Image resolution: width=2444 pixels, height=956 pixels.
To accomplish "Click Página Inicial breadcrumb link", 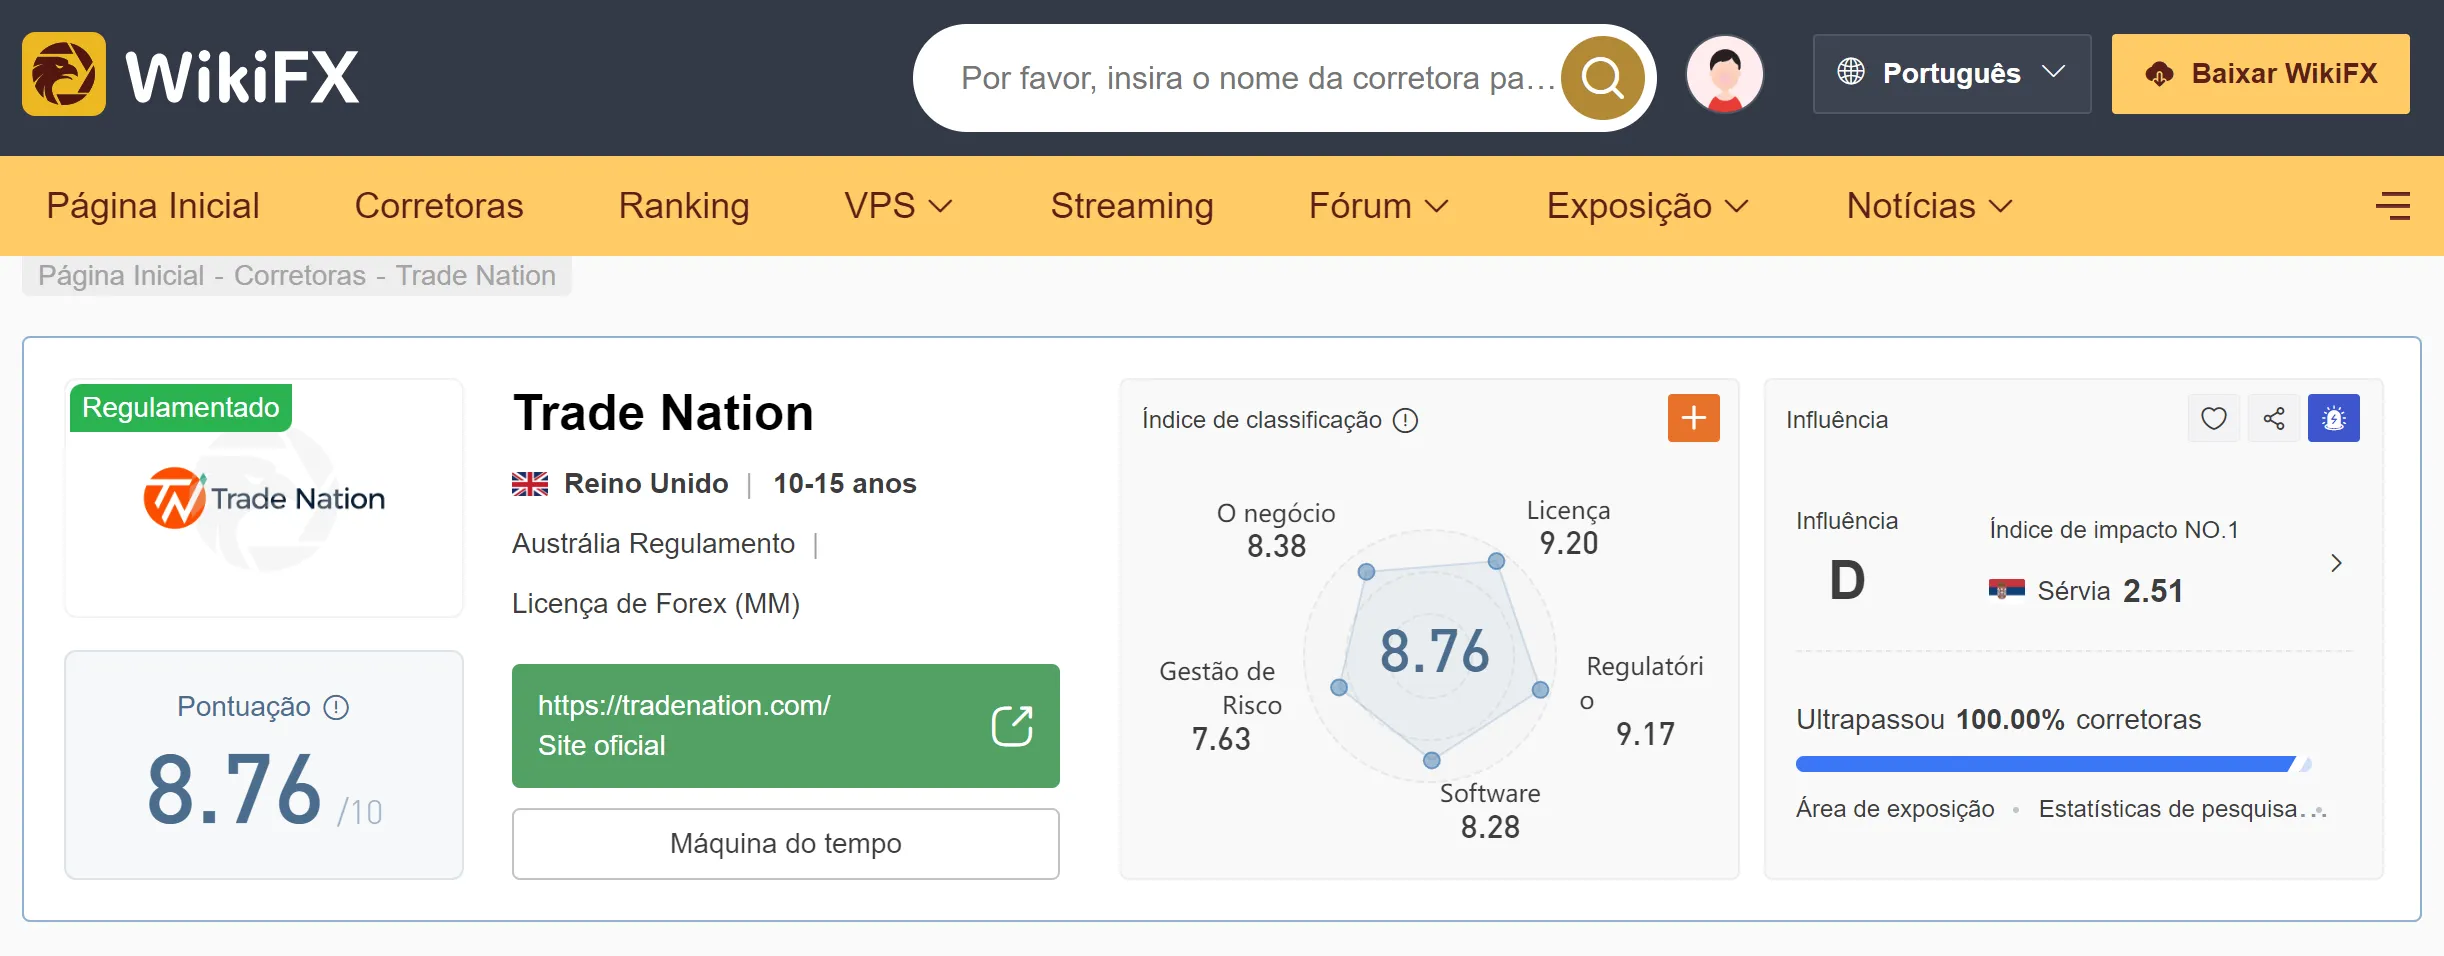I will [121, 276].
